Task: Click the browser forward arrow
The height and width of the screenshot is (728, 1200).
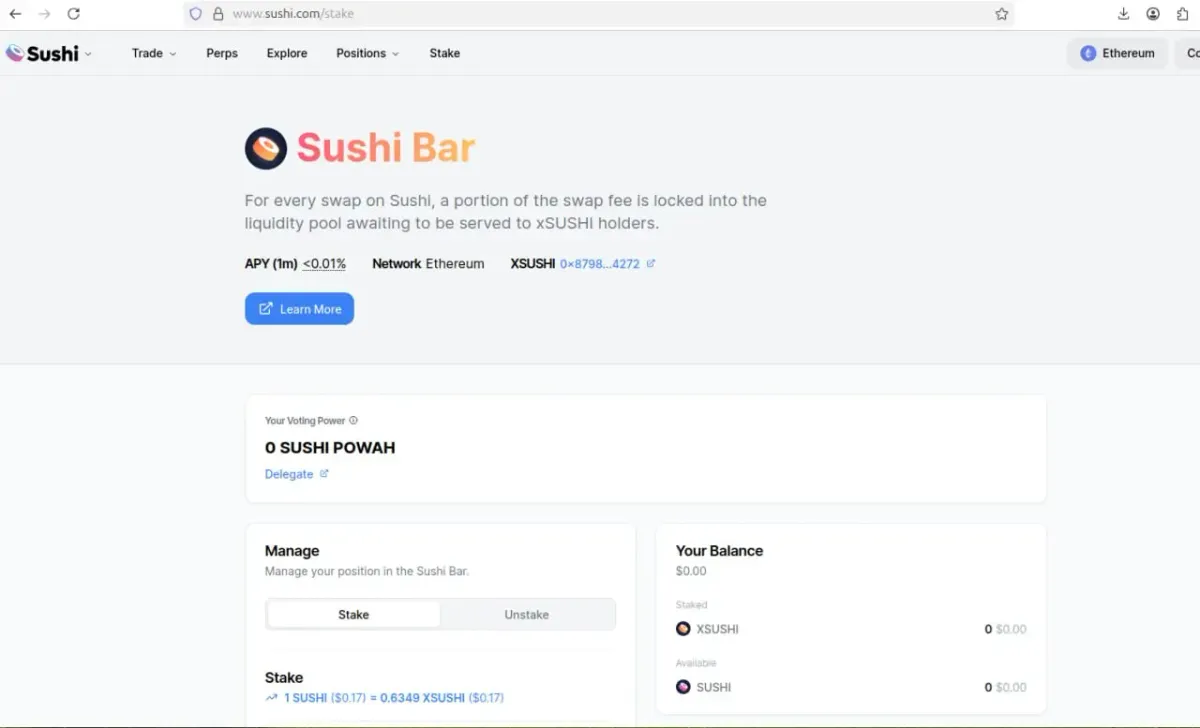Action: [44, 14]
